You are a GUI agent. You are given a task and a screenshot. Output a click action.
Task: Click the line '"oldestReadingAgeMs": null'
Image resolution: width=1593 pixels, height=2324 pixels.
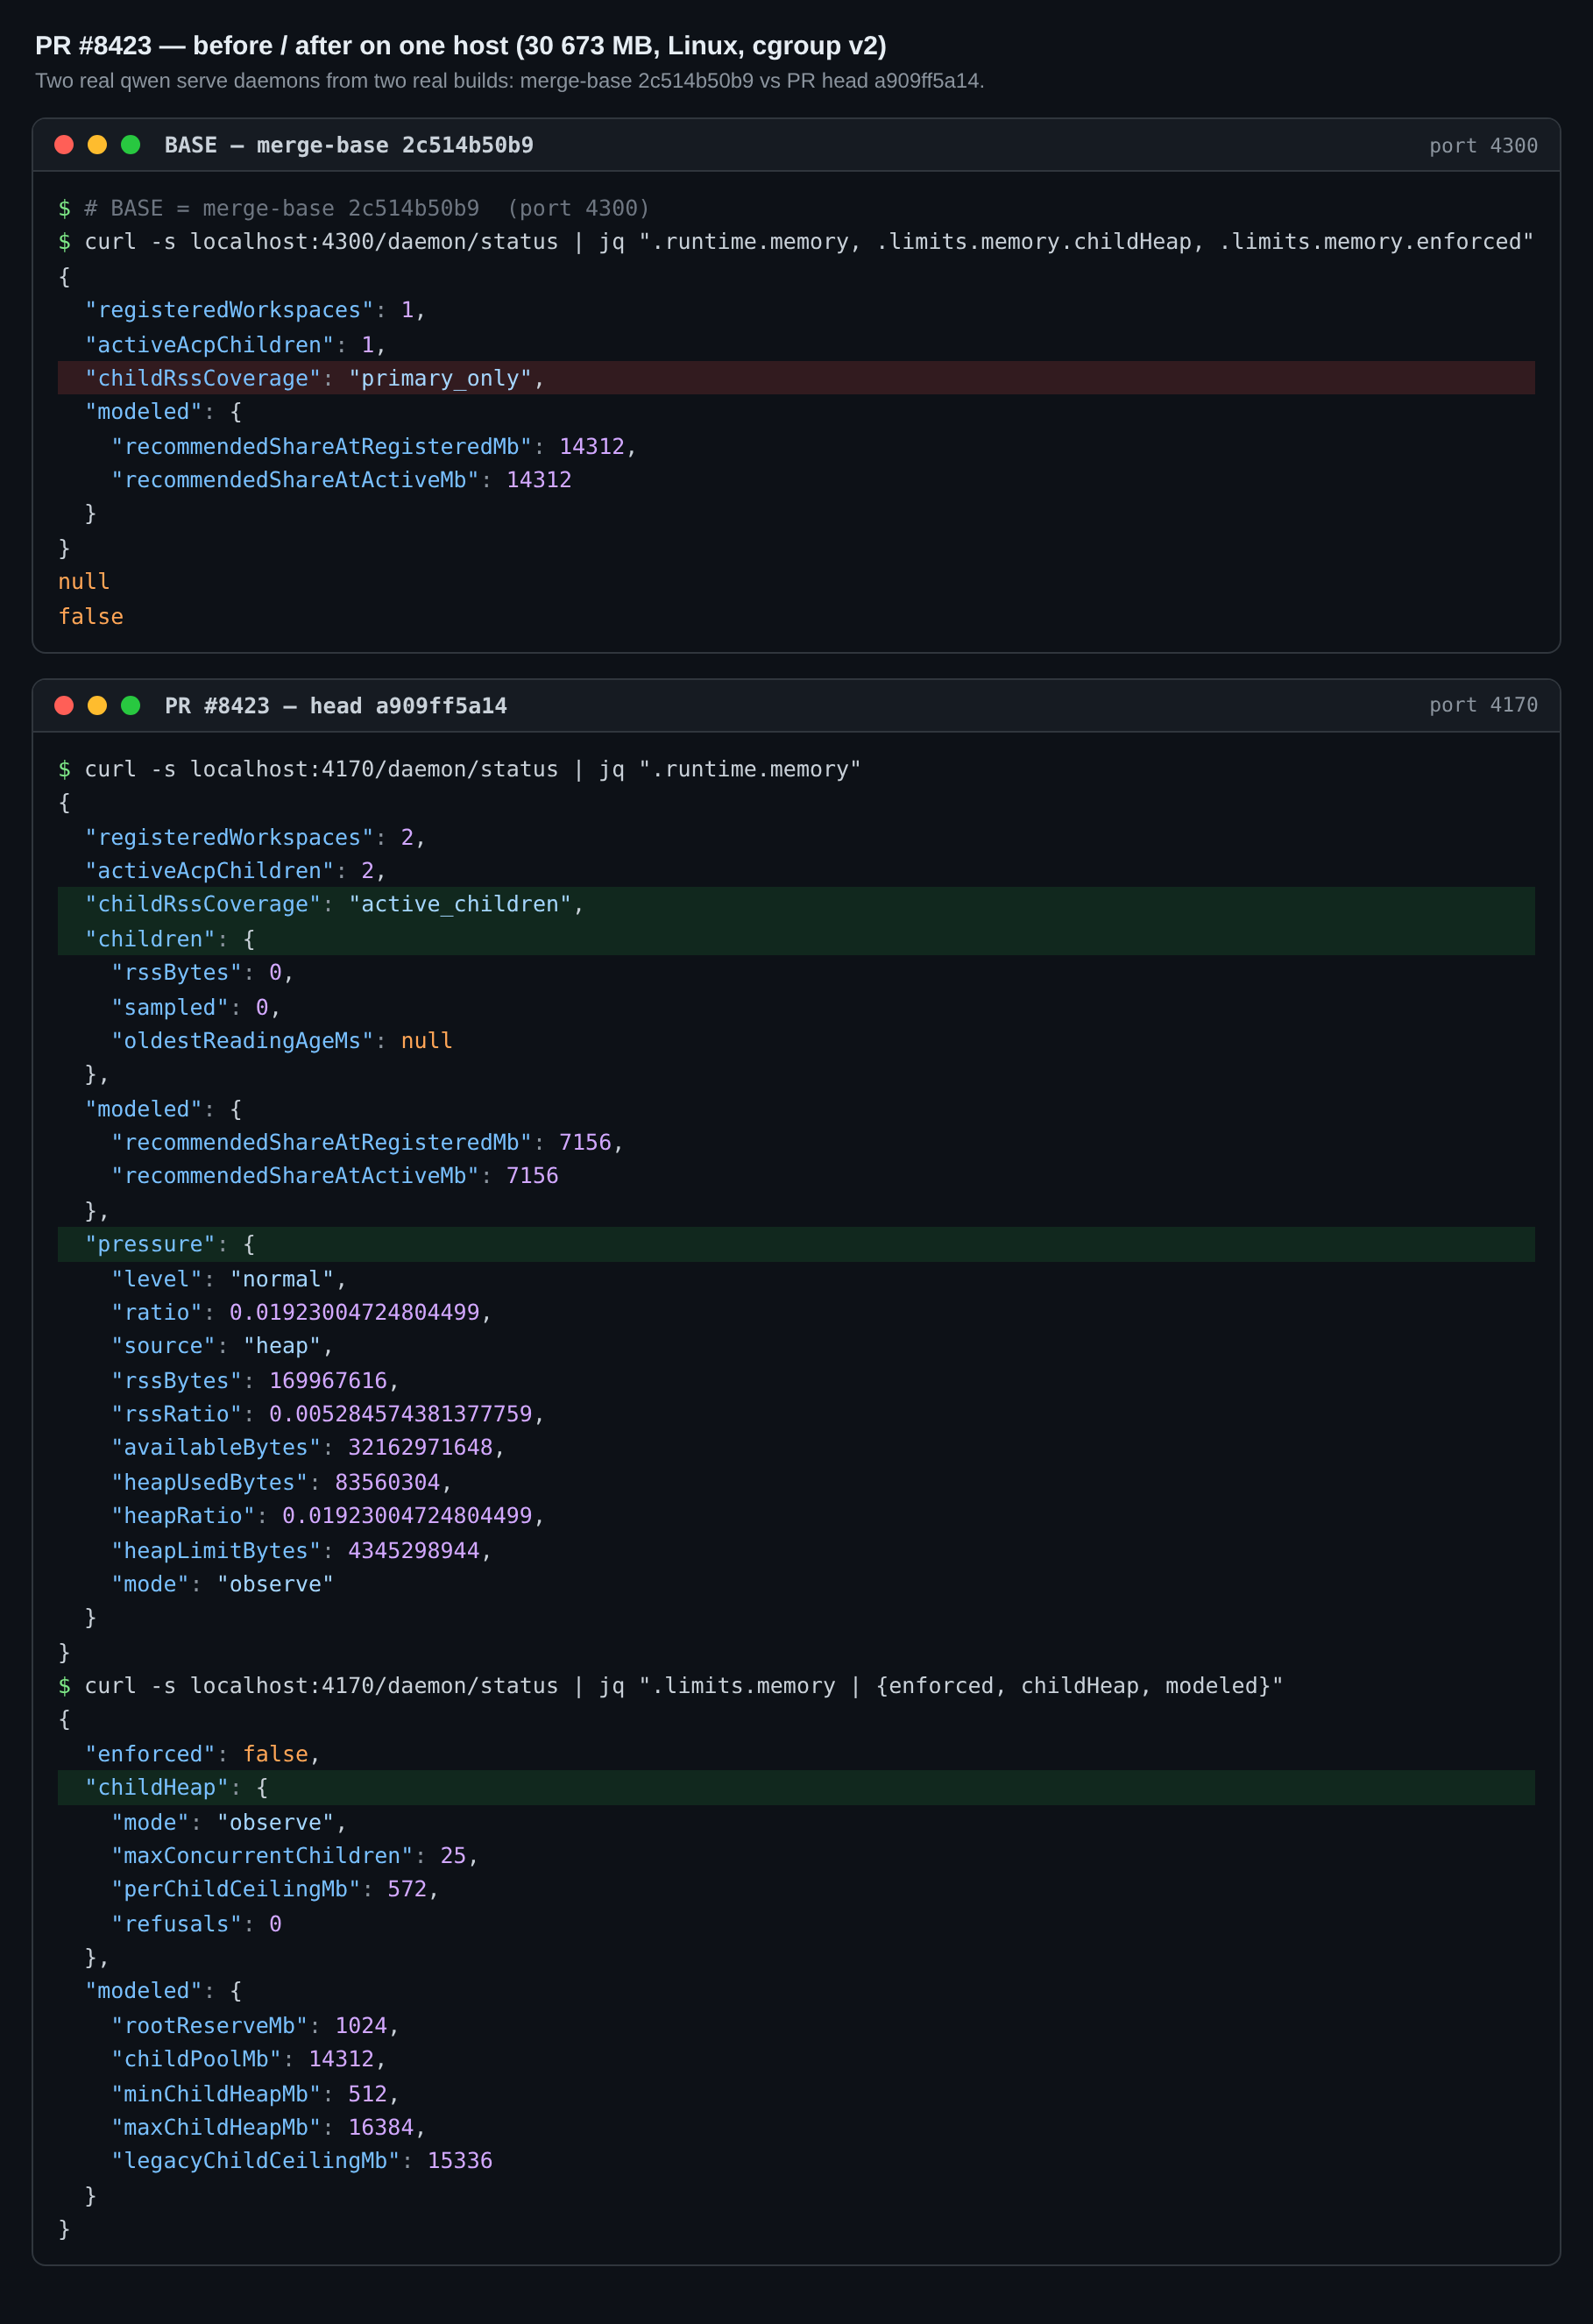[281, 1041]
